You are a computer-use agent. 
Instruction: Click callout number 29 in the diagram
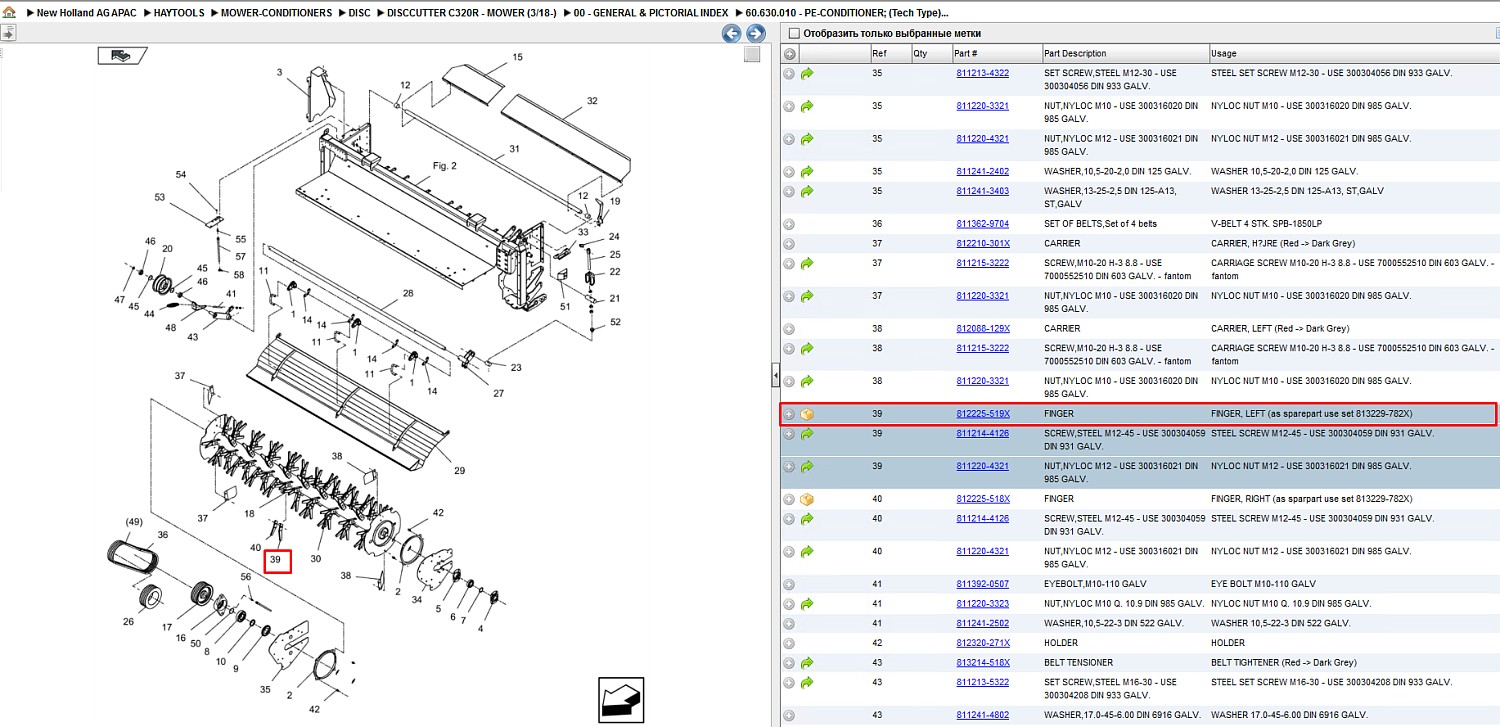point(459,470)
